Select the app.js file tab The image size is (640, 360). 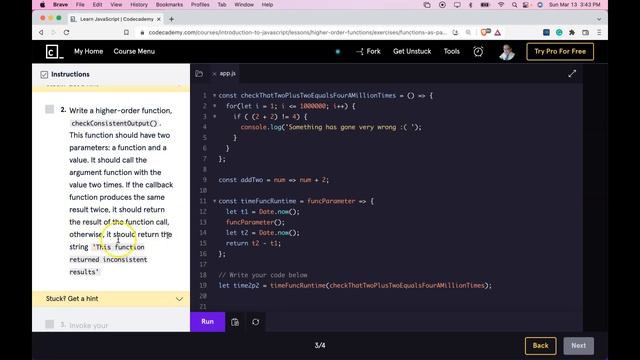(227, 73)
